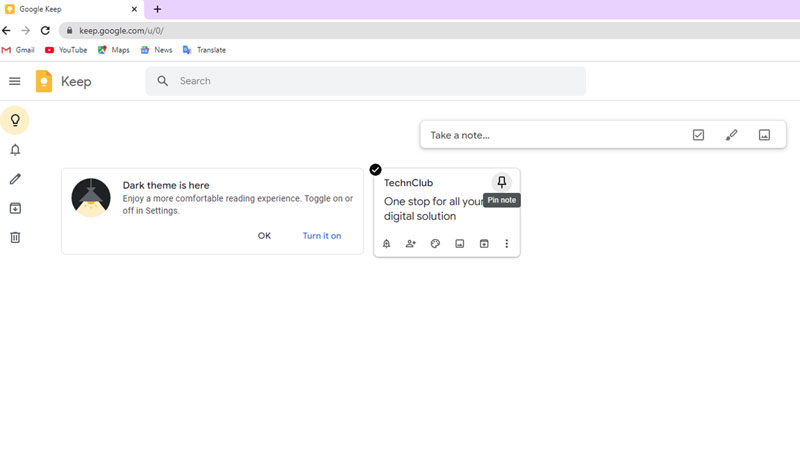The height and width of the screenshot is (450, 800).
Task: Open a new browser tab
Action: pyautogui.click(x=158, y=9)
